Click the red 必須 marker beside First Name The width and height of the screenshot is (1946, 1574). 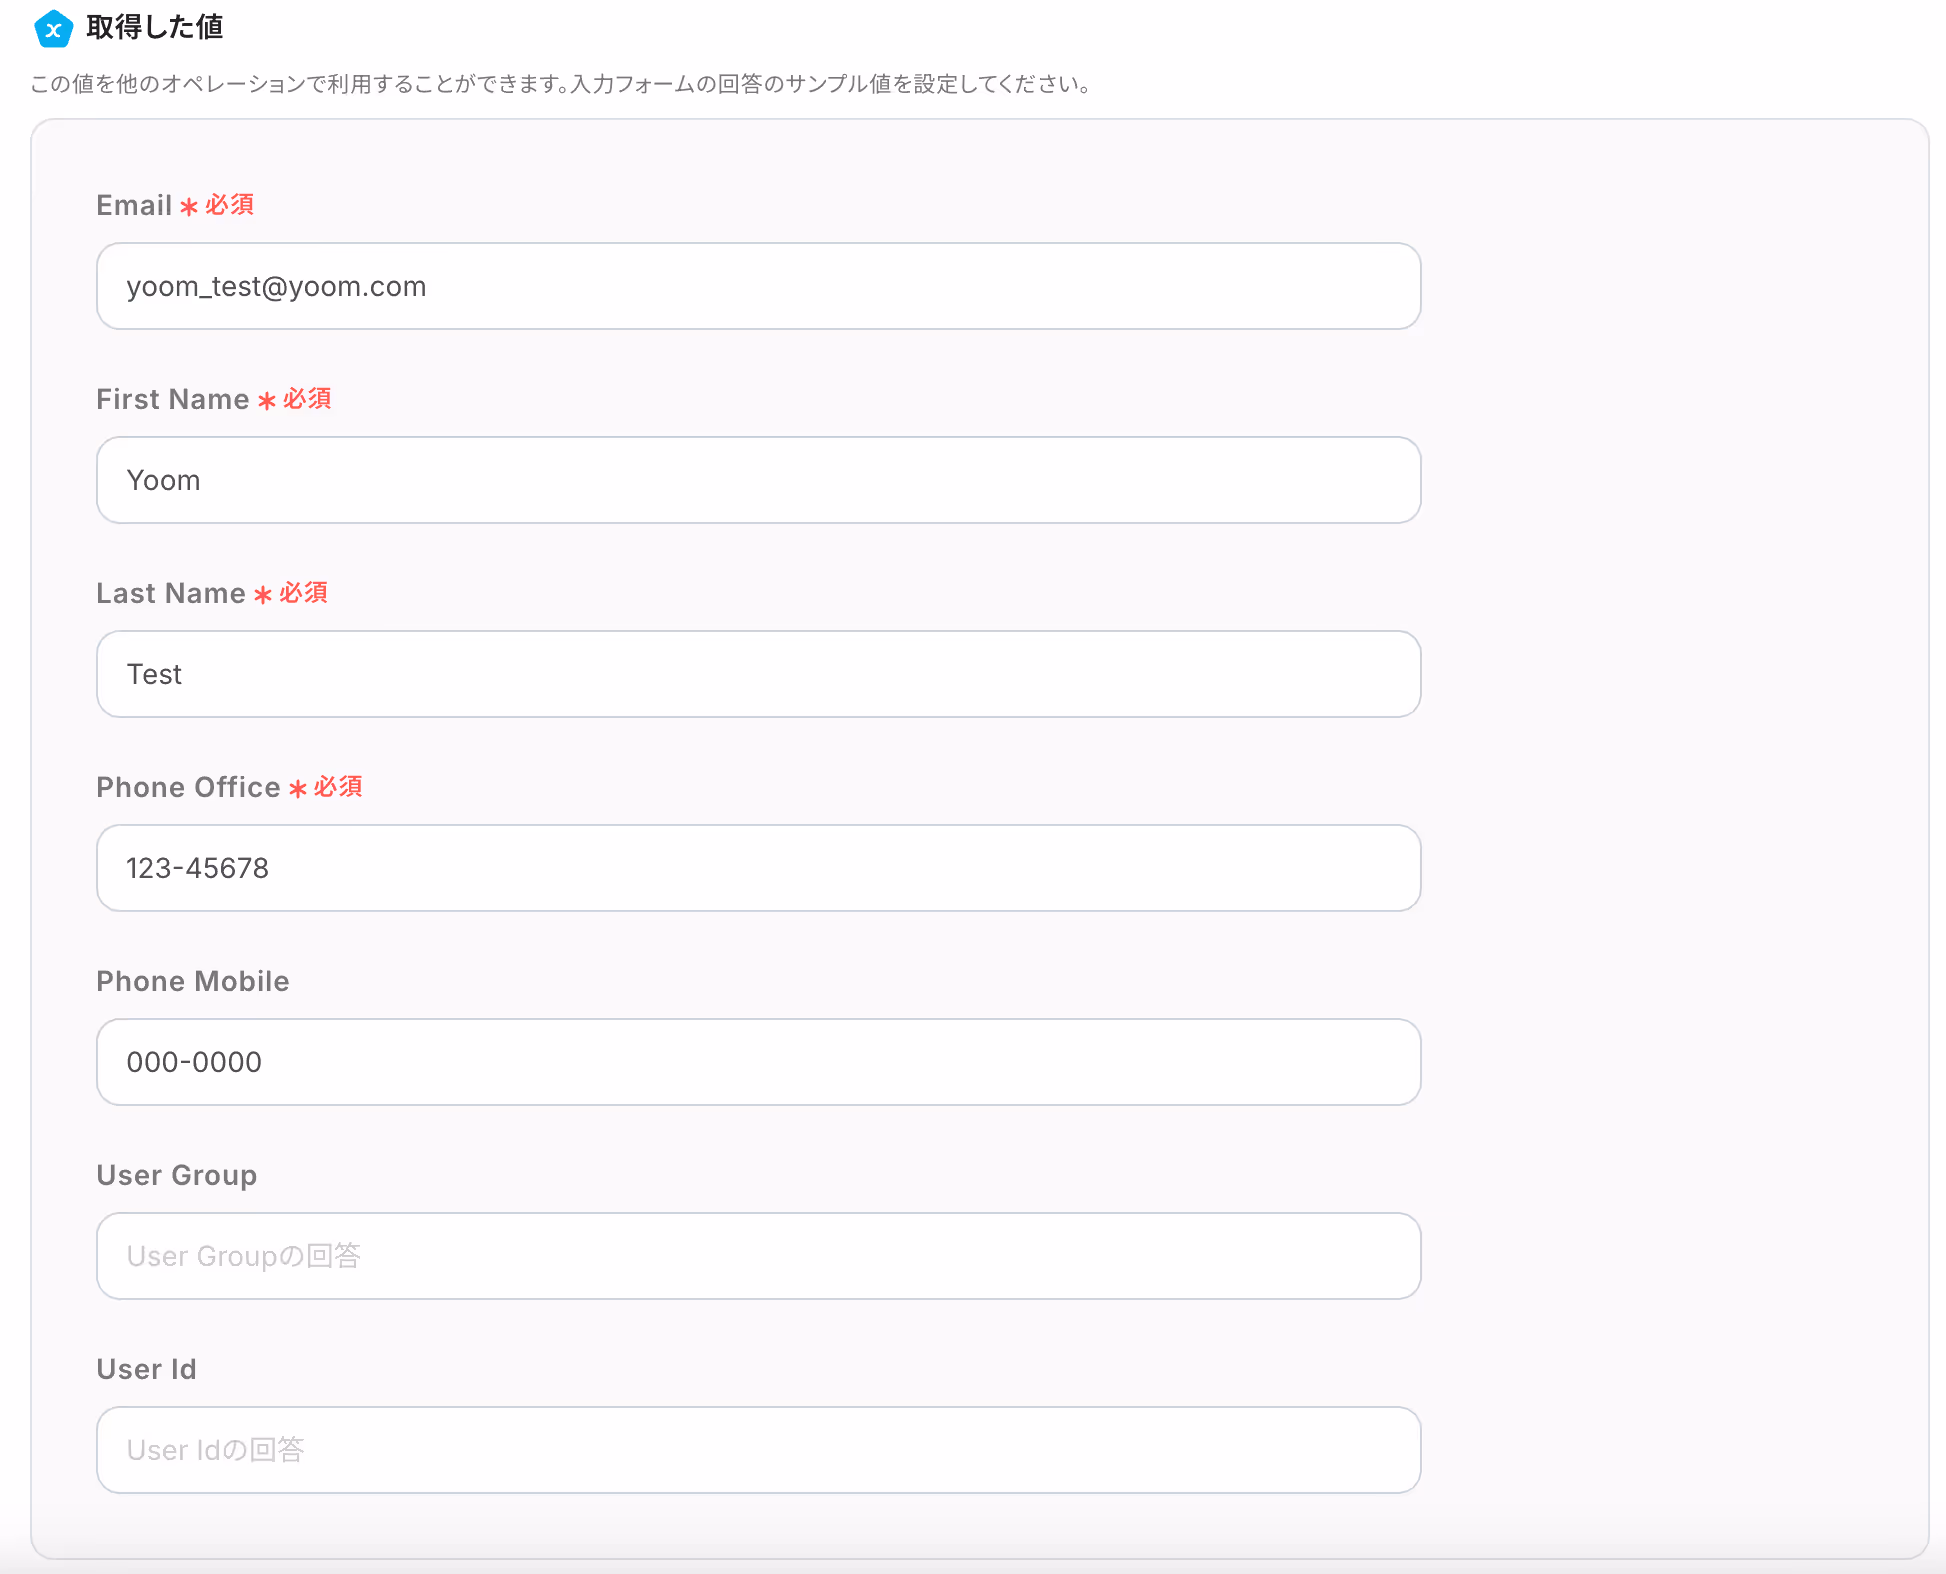tap(306, 399)
